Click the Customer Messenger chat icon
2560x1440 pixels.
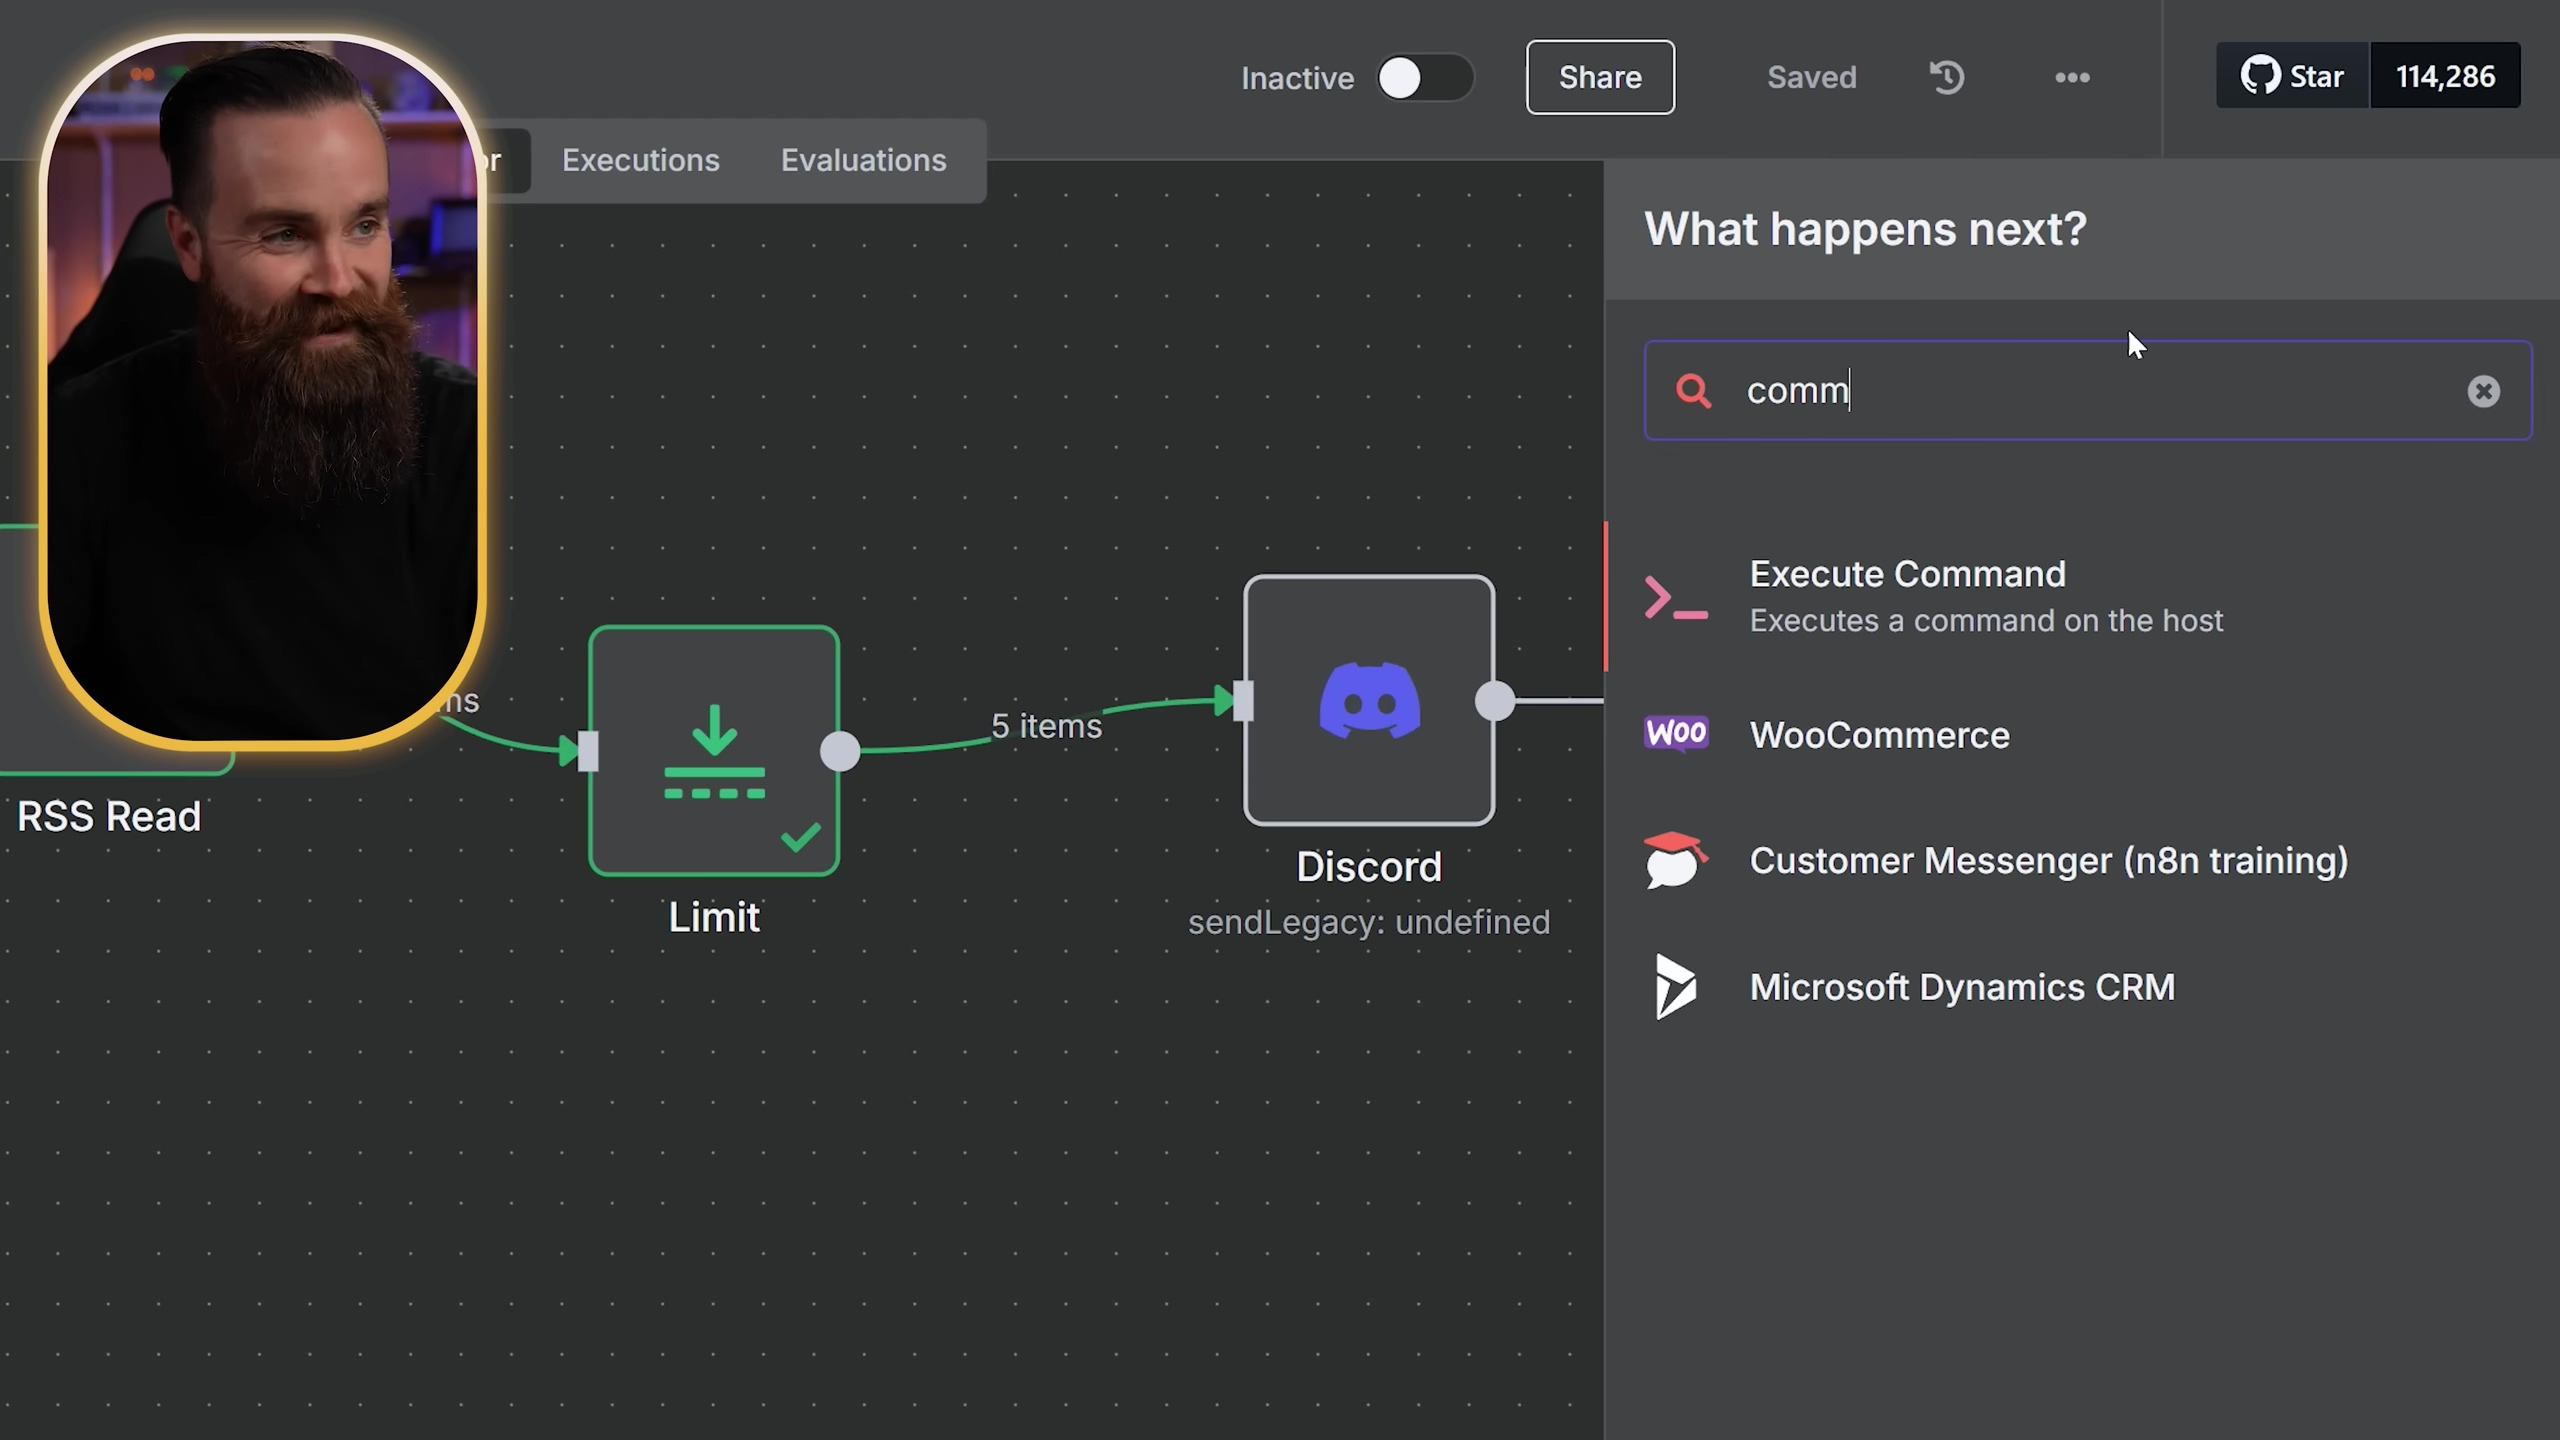click(1676, 860)
